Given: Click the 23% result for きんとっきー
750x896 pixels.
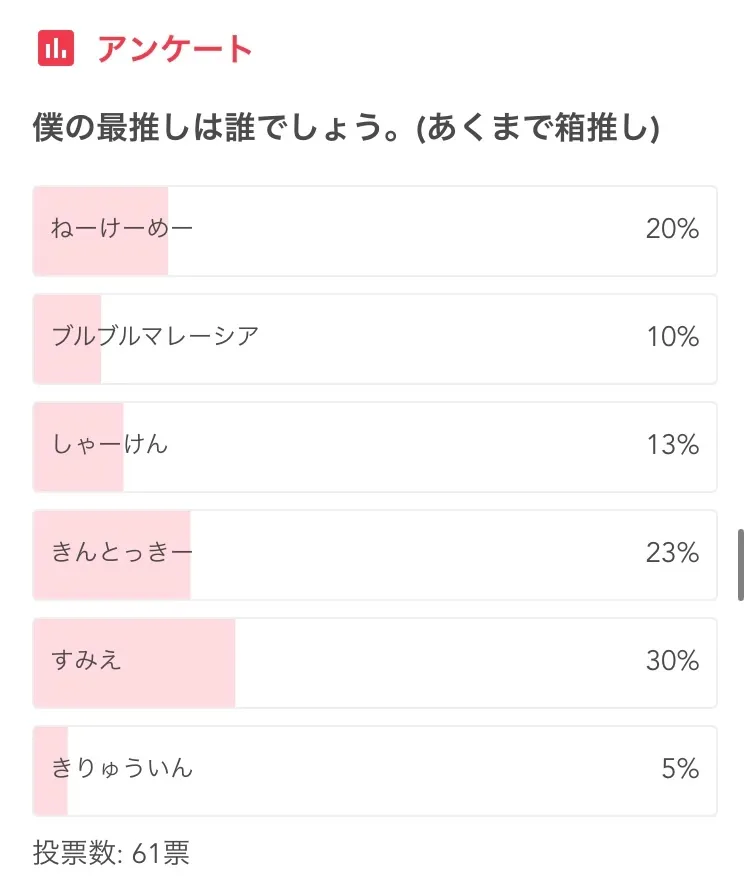Looking at the screenshot, I should pos(672,552).
